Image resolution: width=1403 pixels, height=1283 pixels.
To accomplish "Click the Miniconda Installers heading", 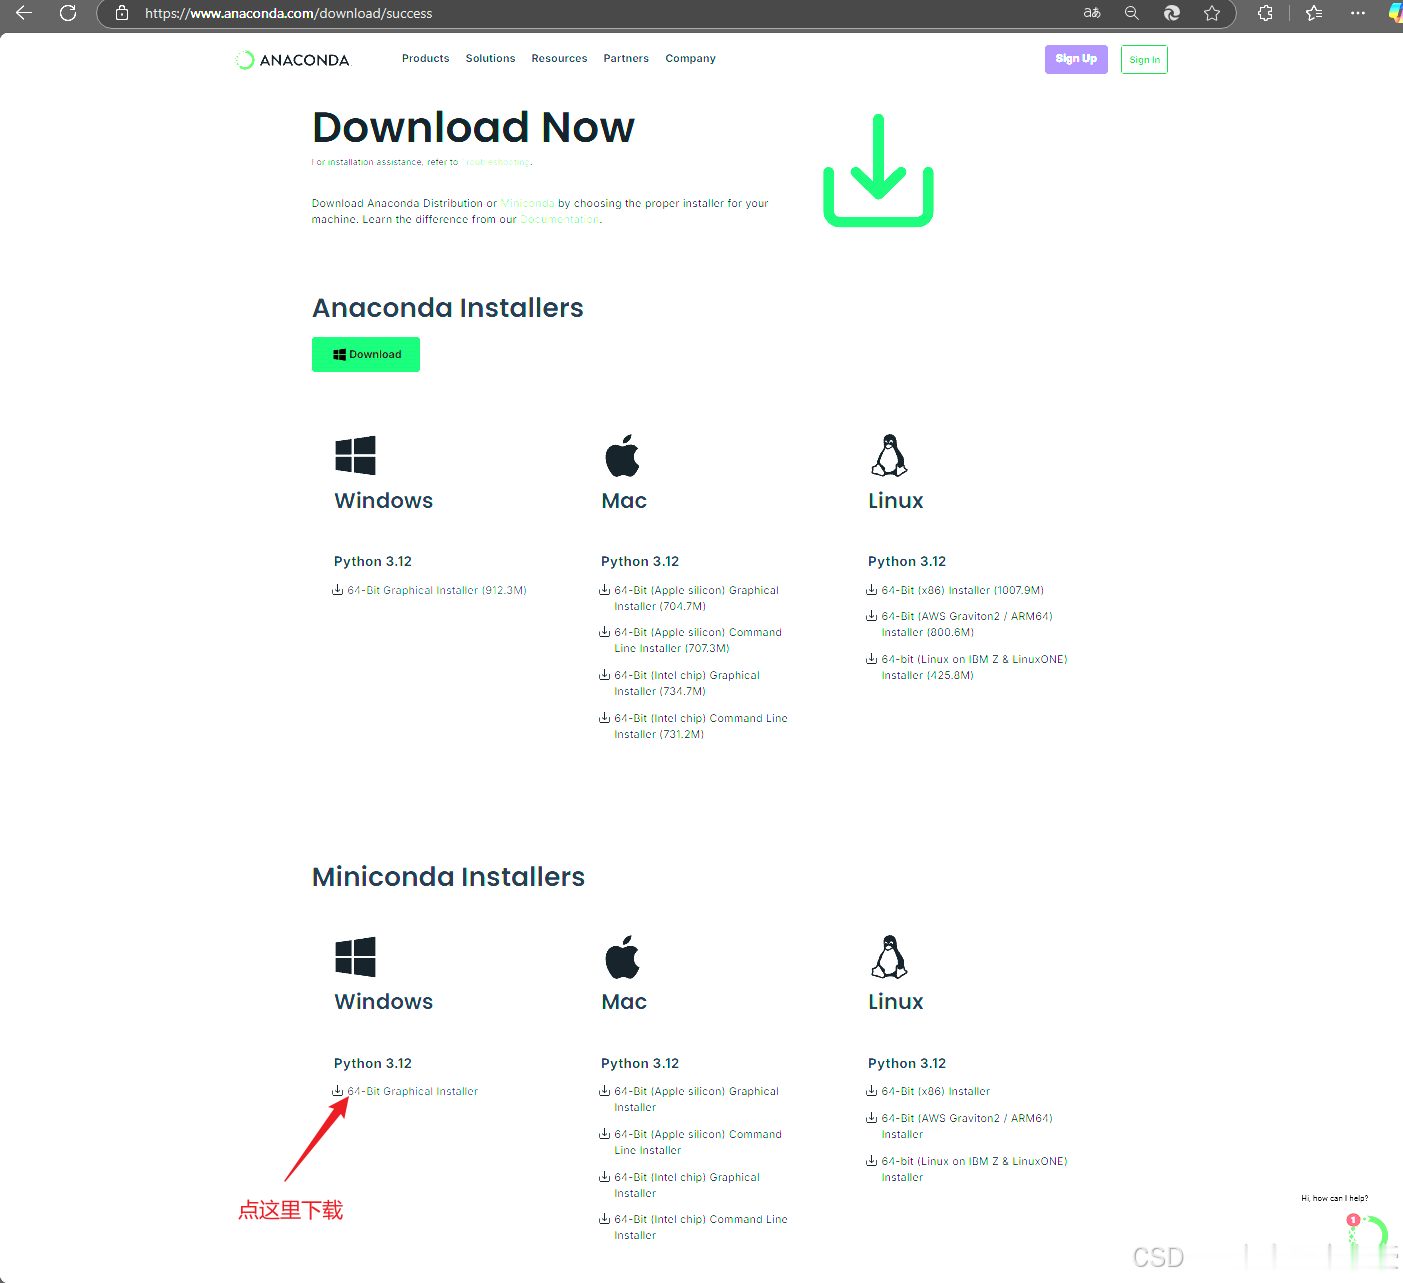I will pyautogui.click(x=448, y=876).
